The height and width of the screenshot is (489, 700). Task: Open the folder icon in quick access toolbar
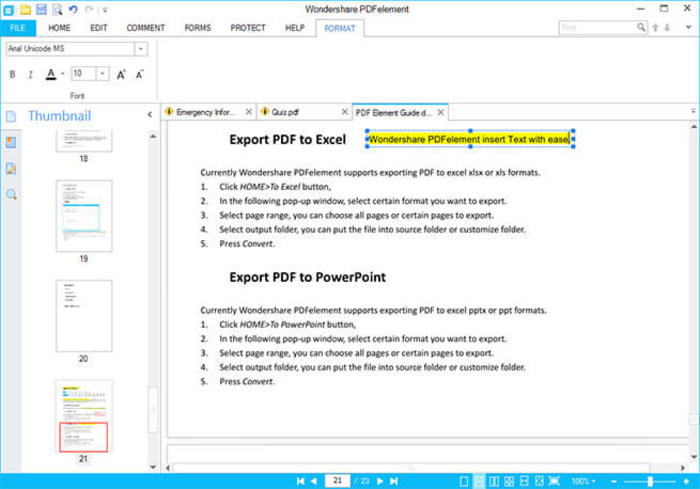click(25, 9)
